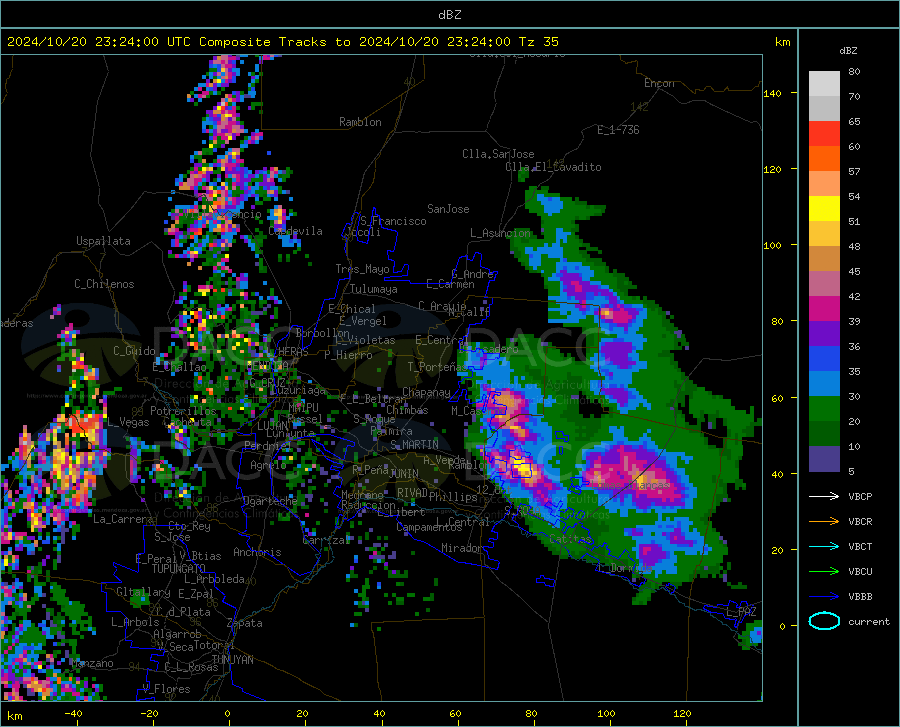Click the JUNIN place label

pyautogui.click(x=404, y=474)
